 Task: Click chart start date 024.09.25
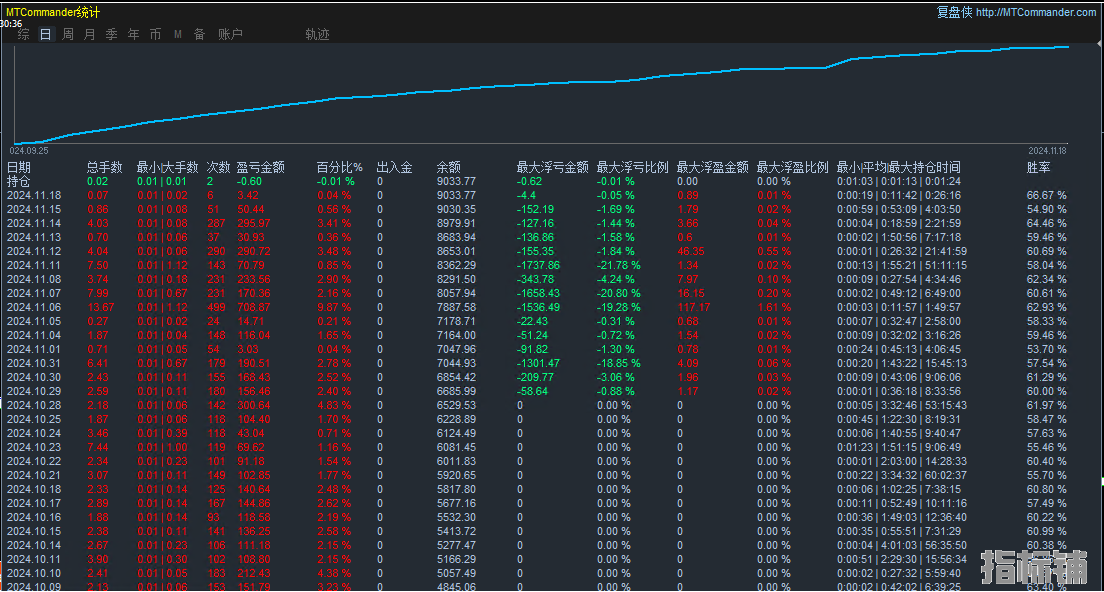pyautogui.click(x=29, y=151)
